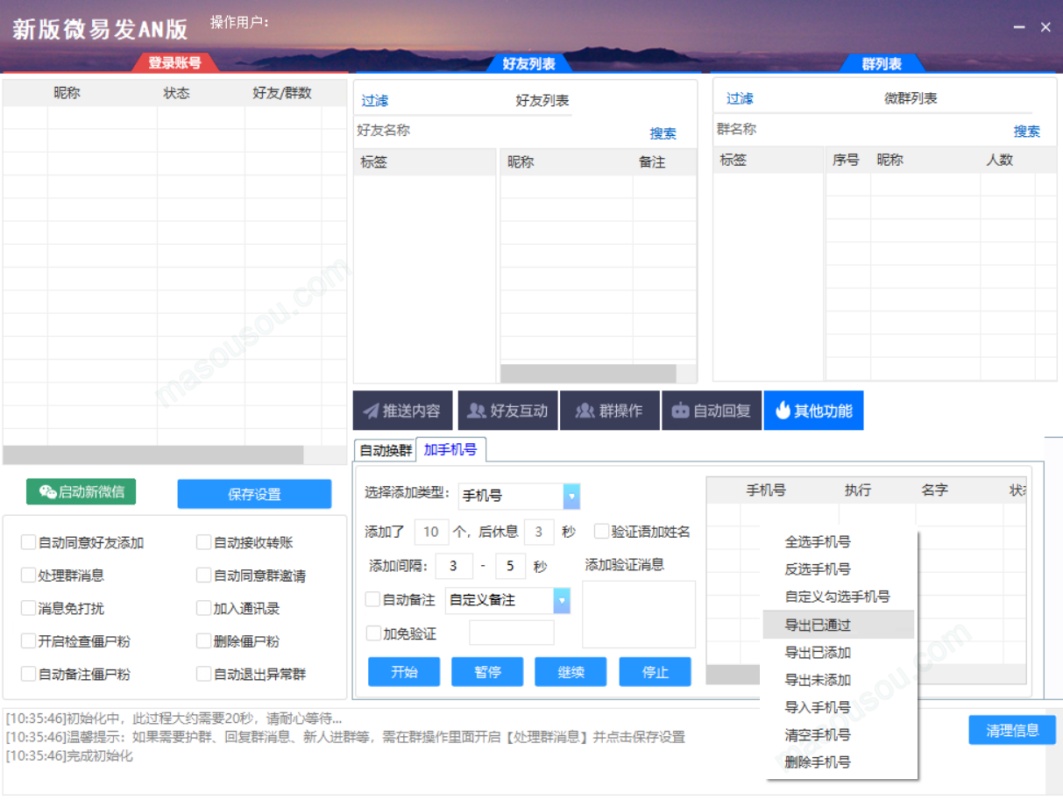1063x800 pixels.
Task: Click the 暂停 button
Action: click(x=487, y=672)
